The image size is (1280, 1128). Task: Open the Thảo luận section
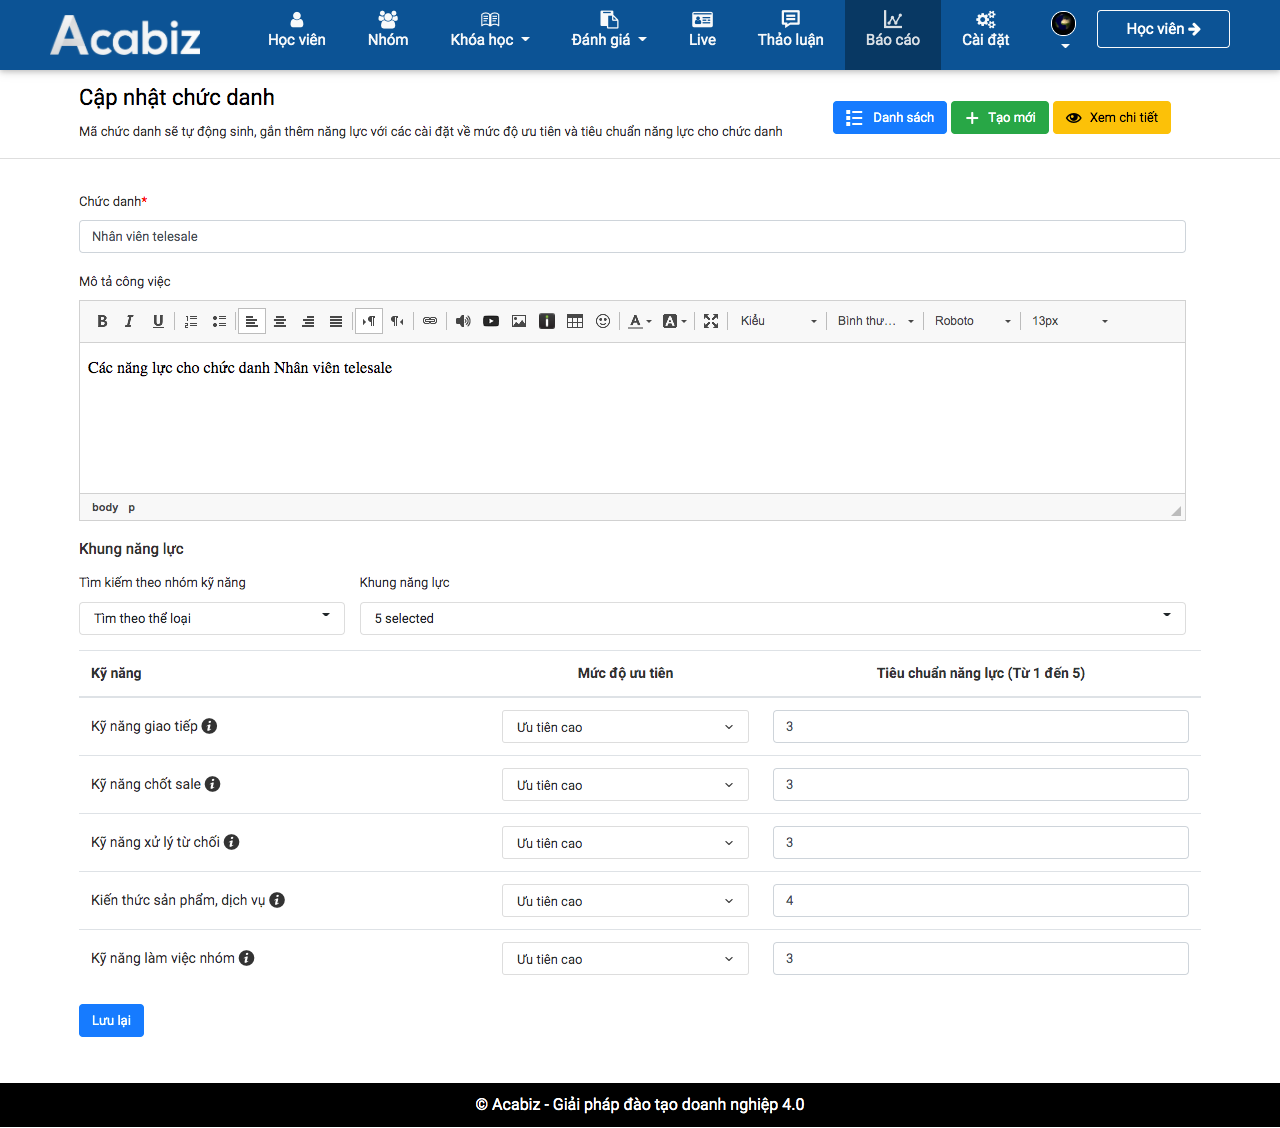pos(791,29)
